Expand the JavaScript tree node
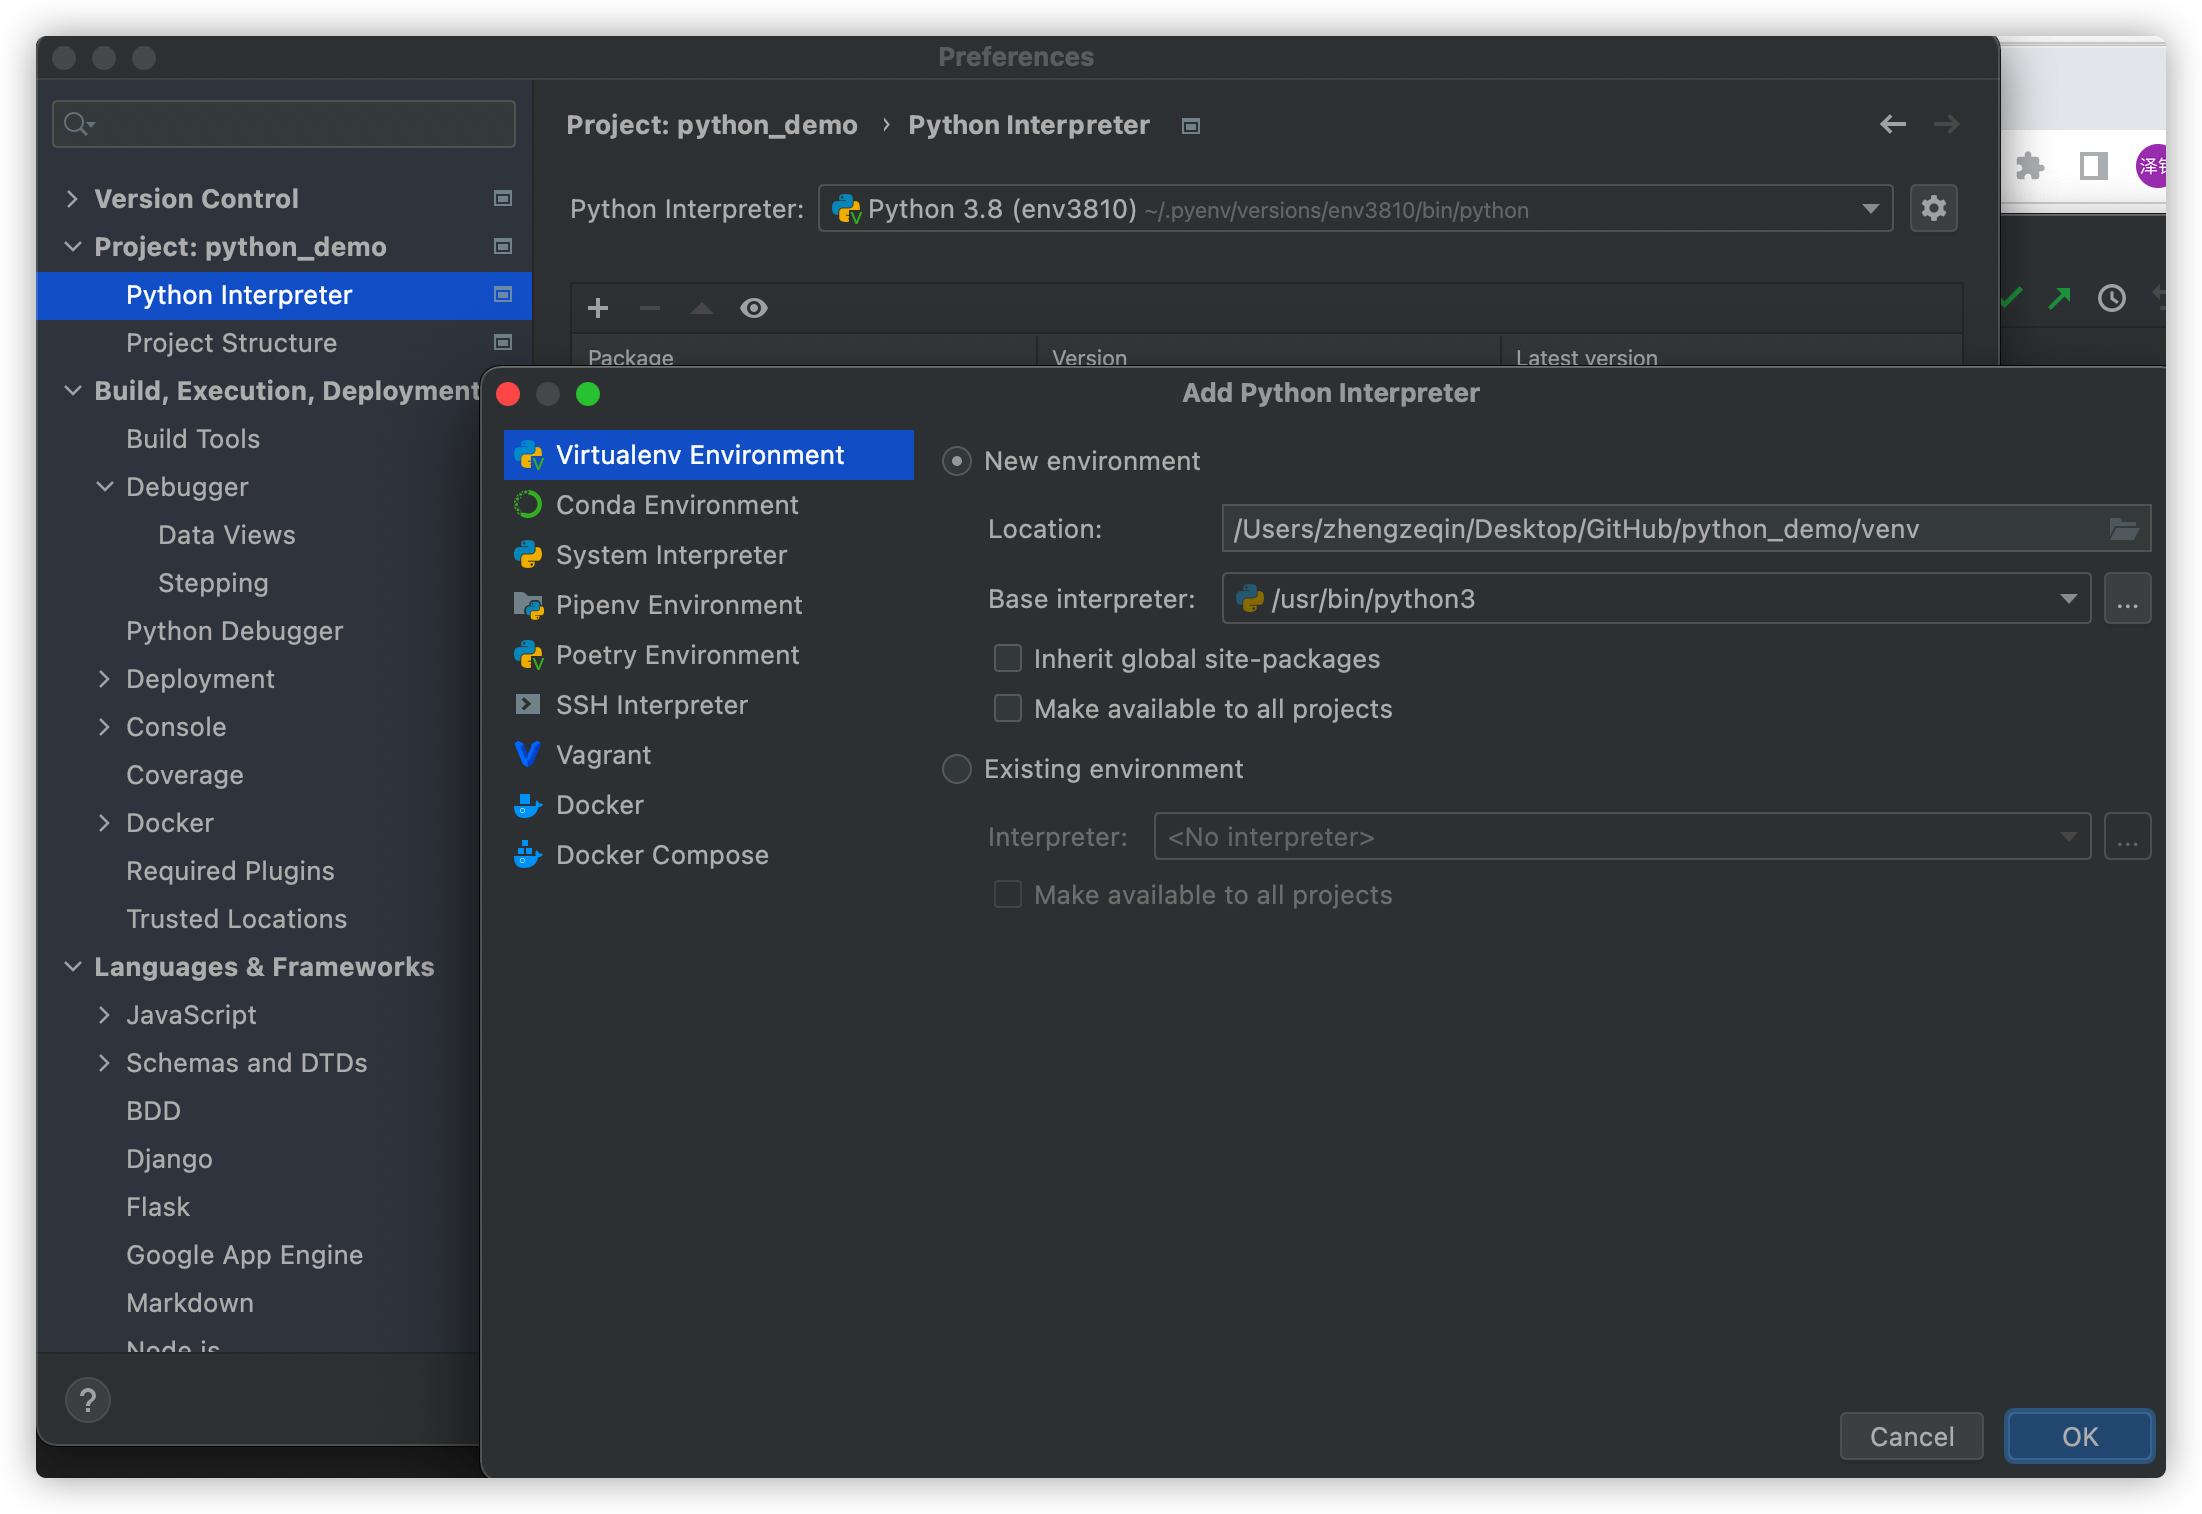Screen dimensions: 2202x1514 (104, 1015)
